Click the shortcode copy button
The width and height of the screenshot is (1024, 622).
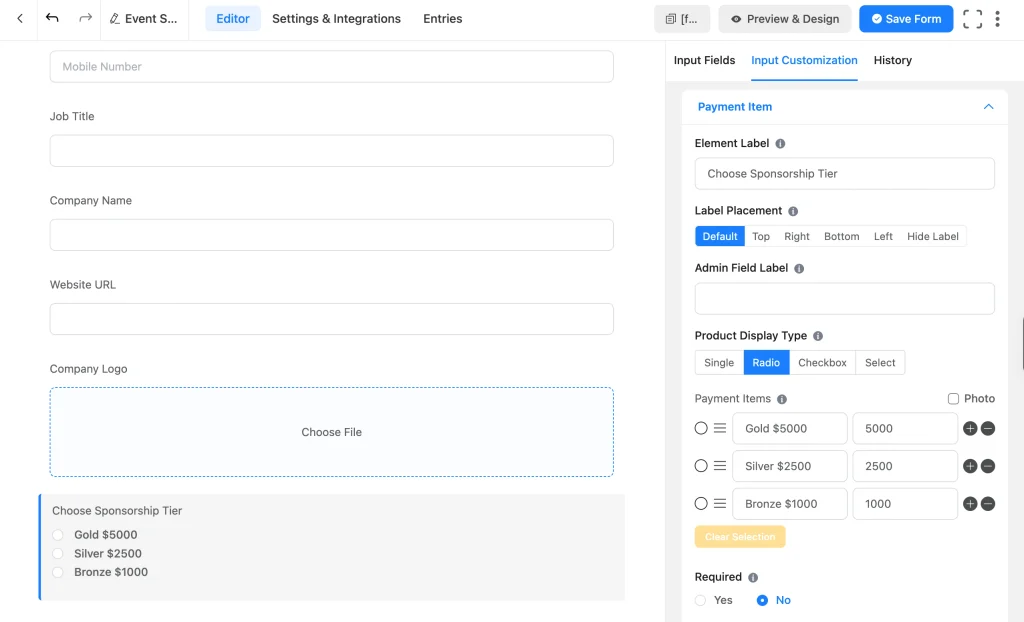[682, 19]
